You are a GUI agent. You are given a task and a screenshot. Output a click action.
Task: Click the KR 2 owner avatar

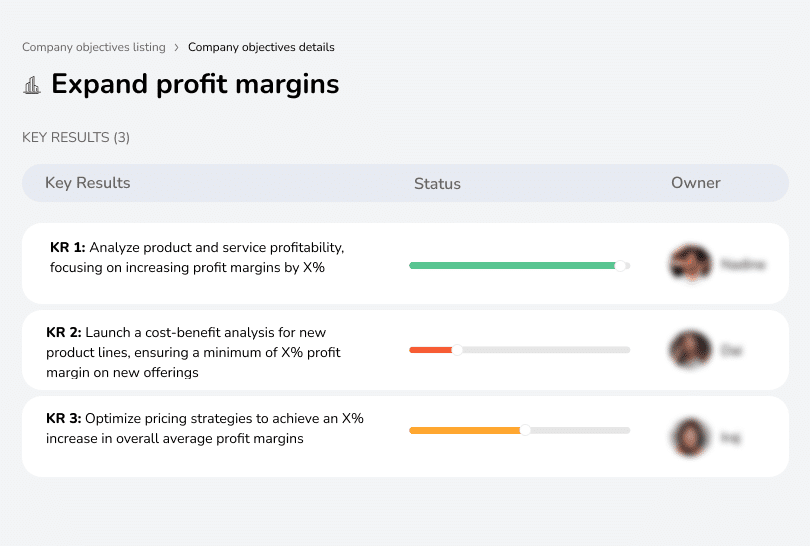tap(691, 350)
